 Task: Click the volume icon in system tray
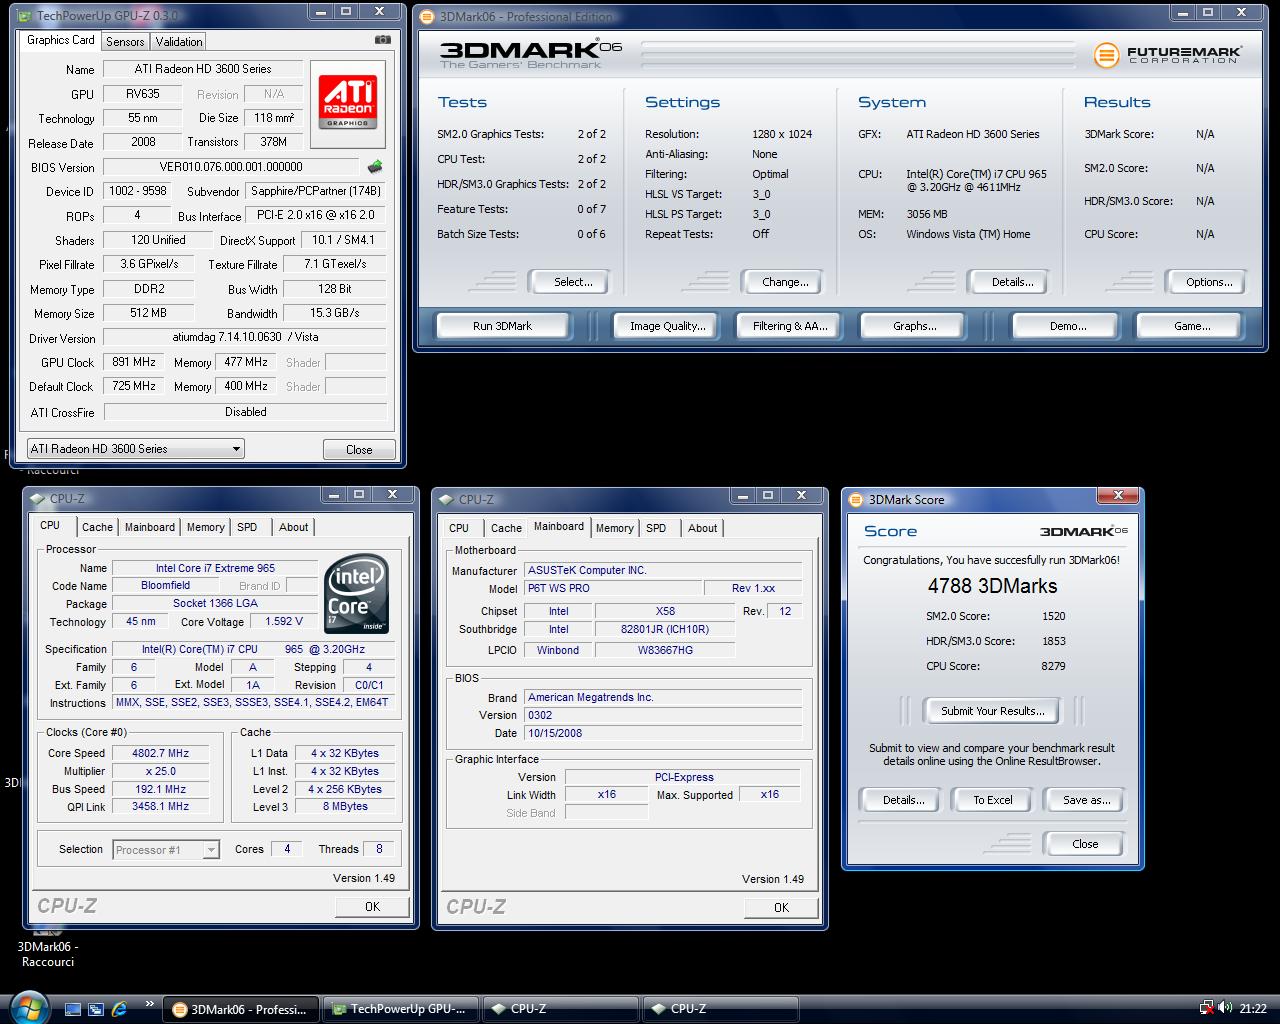tap(1225, 1008)
